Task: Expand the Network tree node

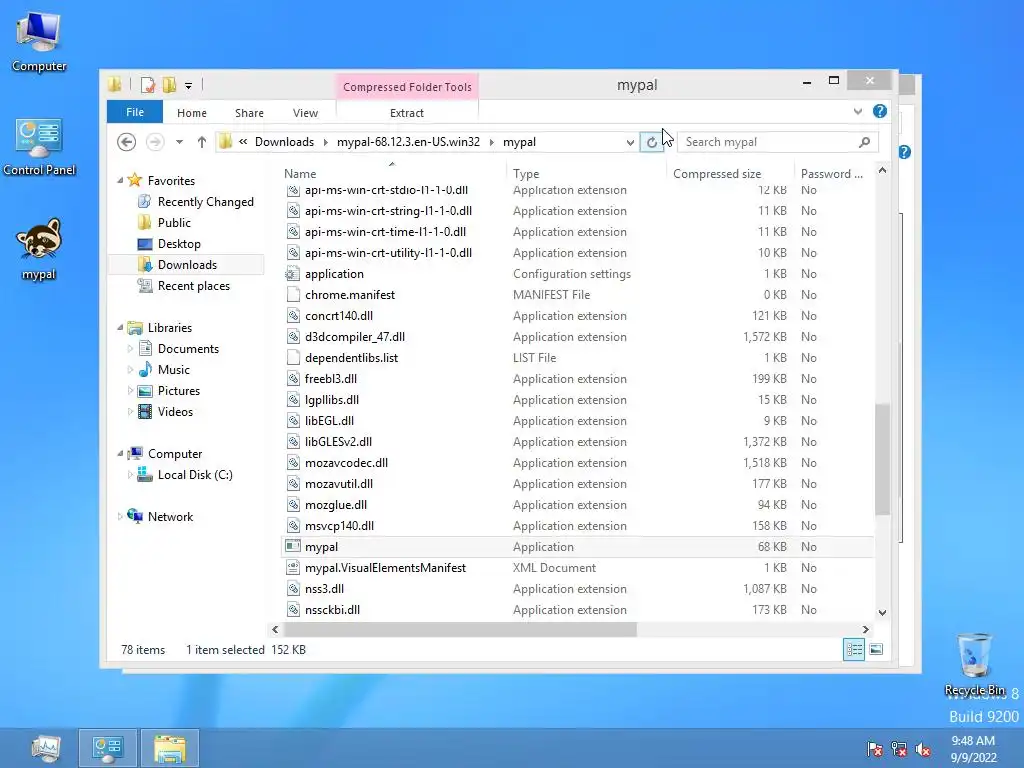Action: (x=120, y=517)
